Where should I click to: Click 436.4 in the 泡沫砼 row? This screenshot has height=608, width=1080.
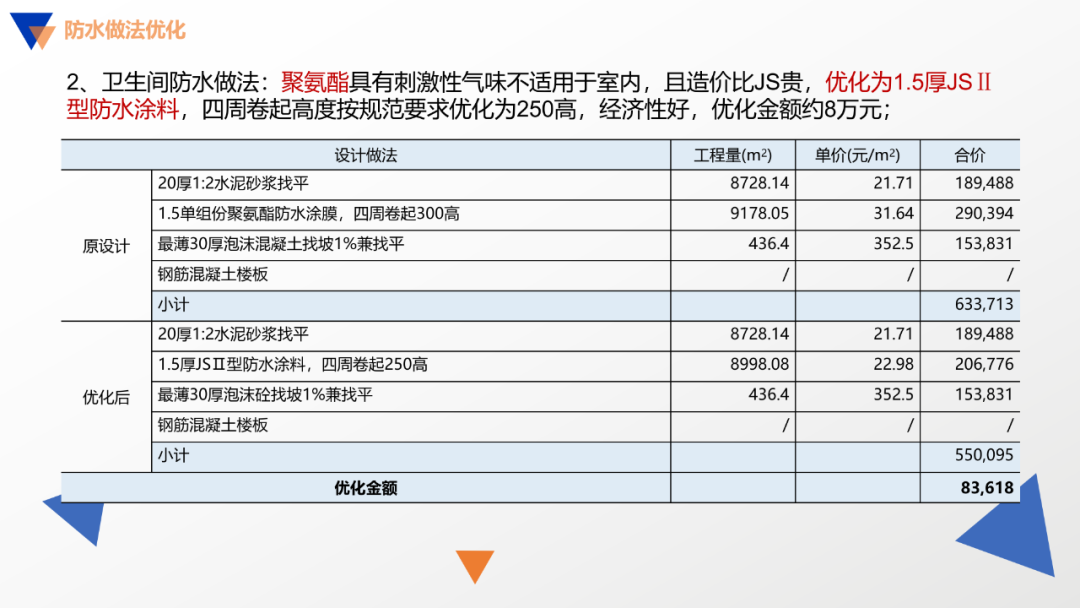[x=769, y=395]
